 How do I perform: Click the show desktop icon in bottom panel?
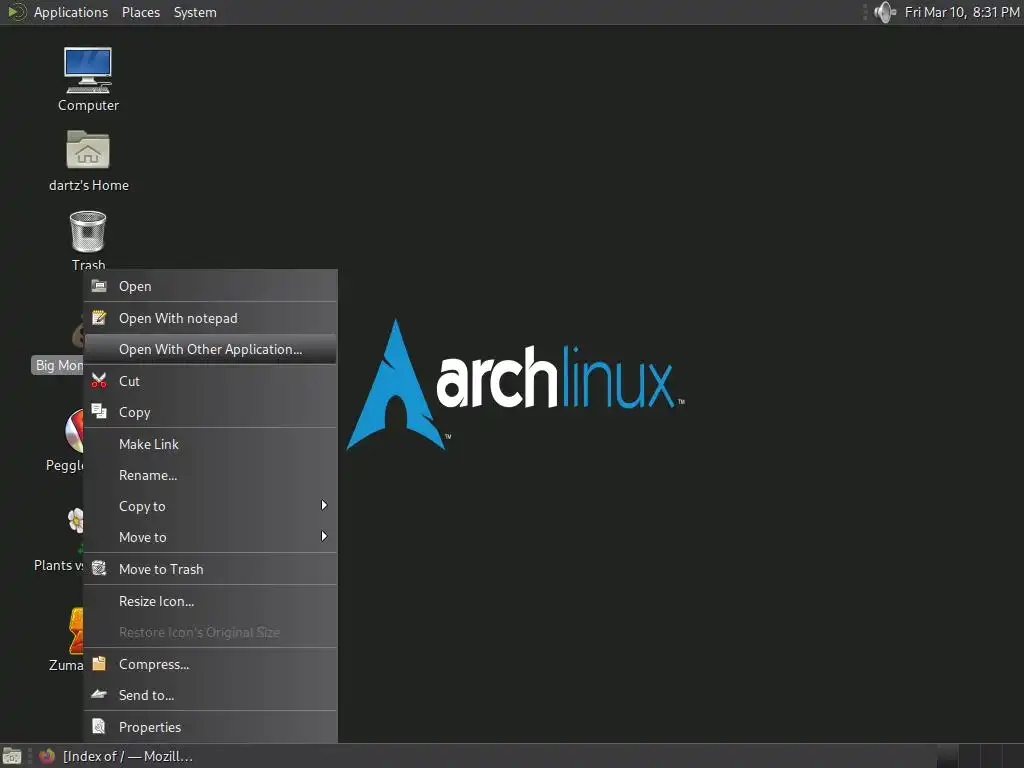coord(12,756)
